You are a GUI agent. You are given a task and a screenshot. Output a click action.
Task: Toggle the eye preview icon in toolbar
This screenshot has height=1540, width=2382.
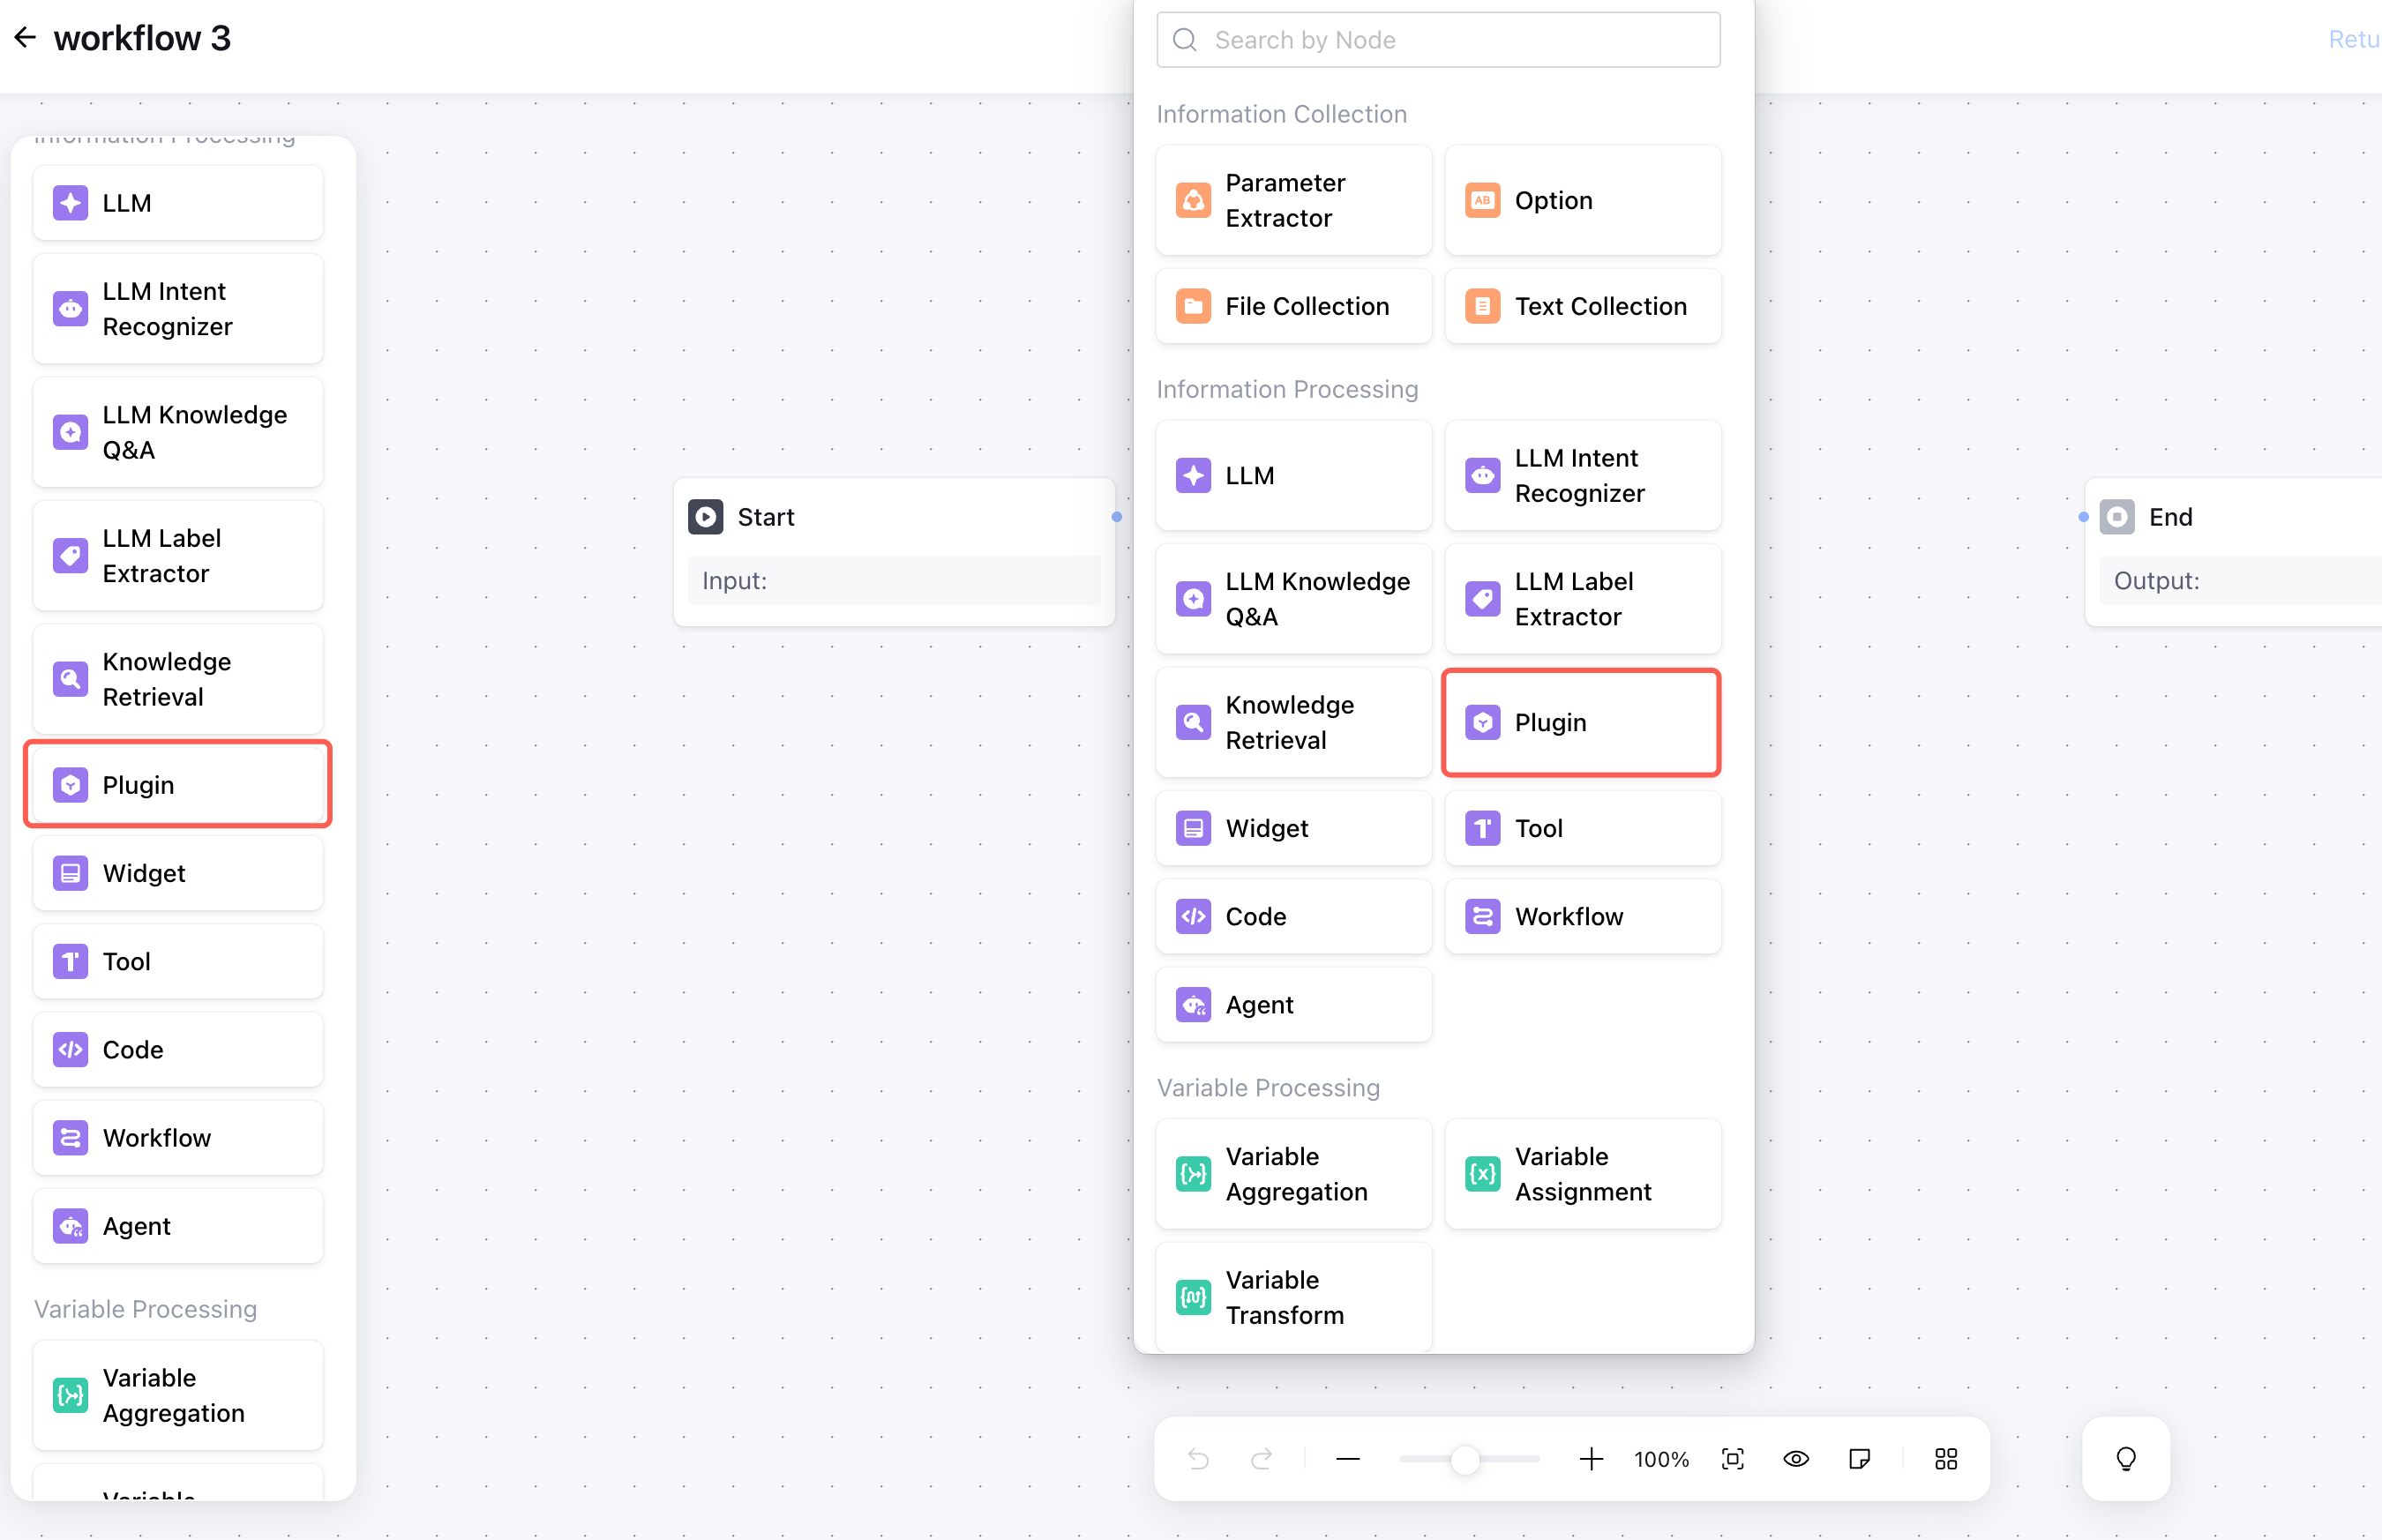(1796, 1459)
